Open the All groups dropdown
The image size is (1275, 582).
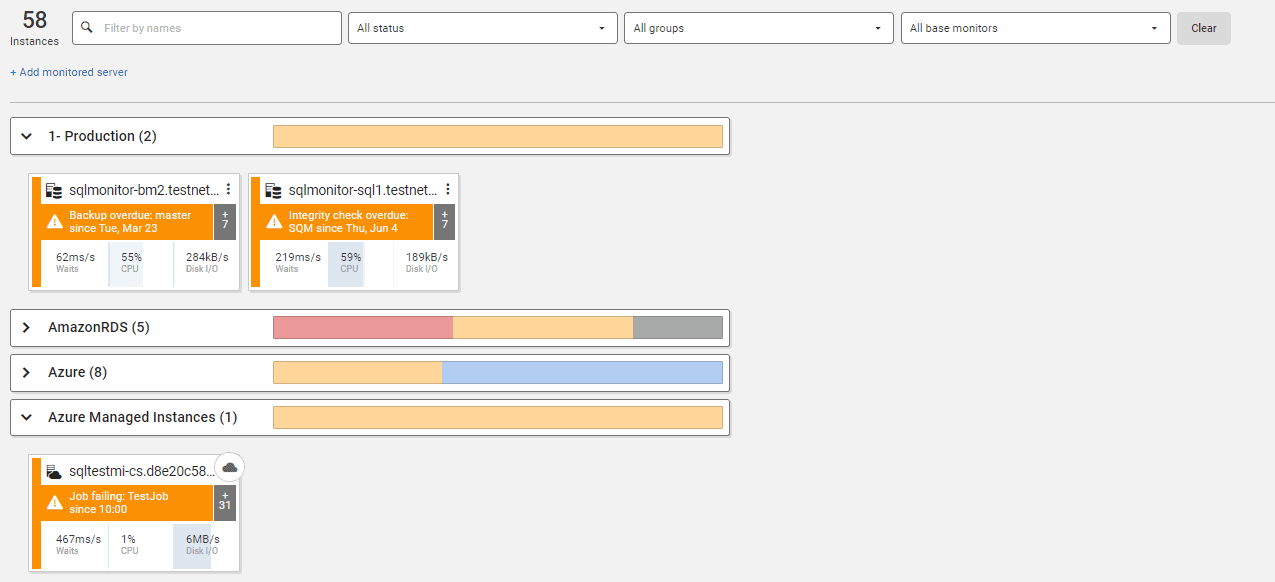758,28
